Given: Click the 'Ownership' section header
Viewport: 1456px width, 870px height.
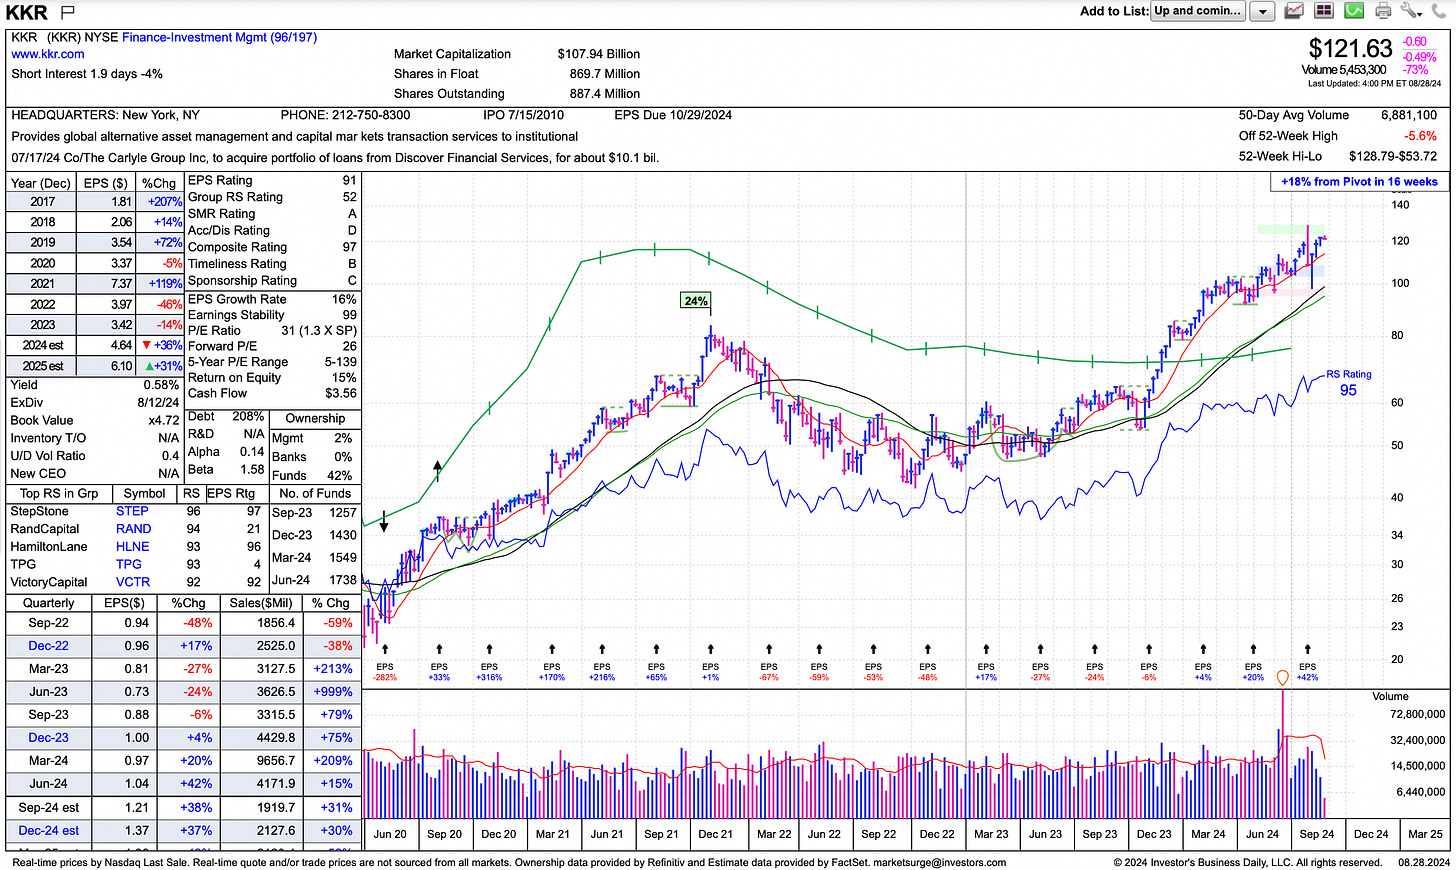Looking at the screenshot, I should tap(315, 419).
